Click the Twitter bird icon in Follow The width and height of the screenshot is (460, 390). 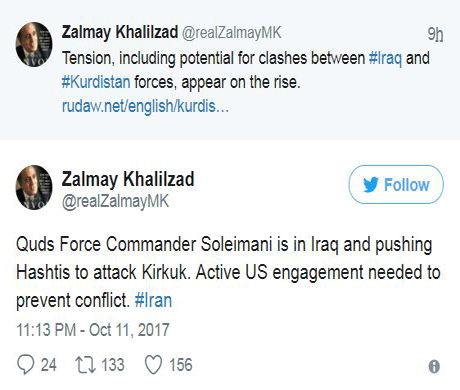pyautogui.click(x=371, y=184)
